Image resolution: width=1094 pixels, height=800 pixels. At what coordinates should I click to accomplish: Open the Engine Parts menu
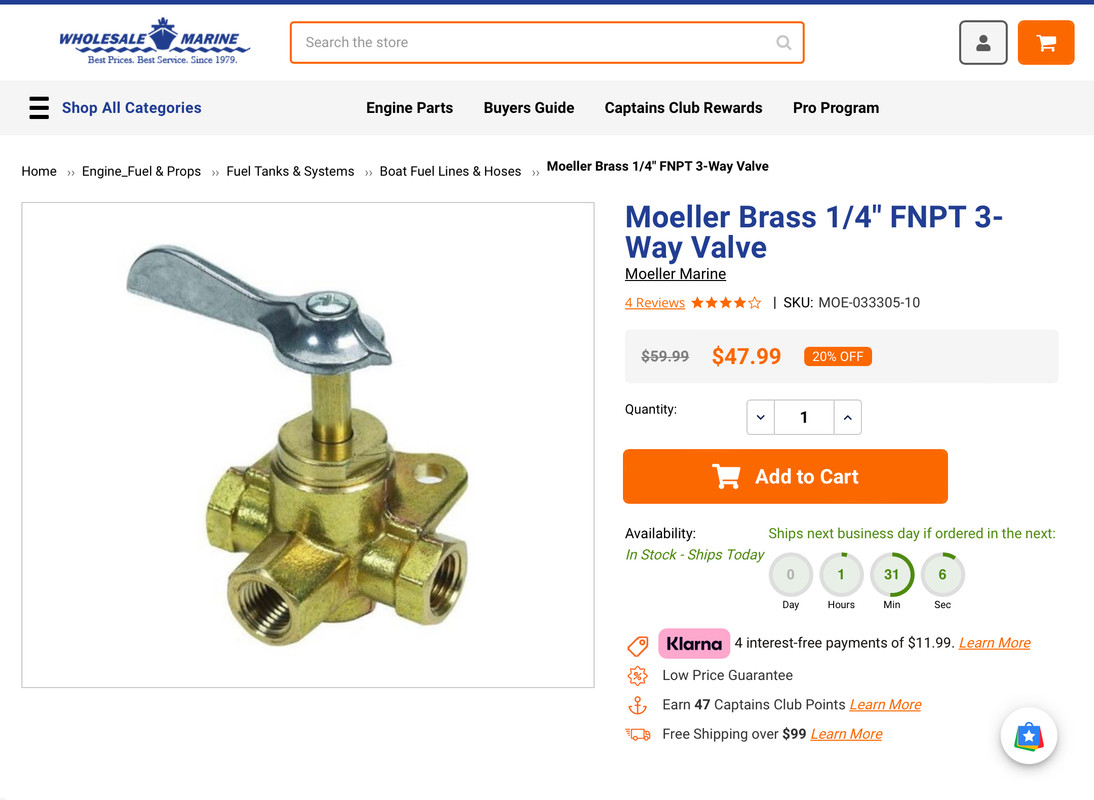coord(410,108)
